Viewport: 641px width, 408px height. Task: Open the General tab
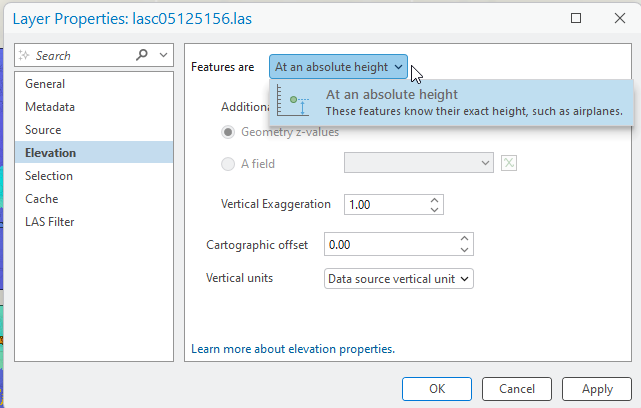point(94,84)
